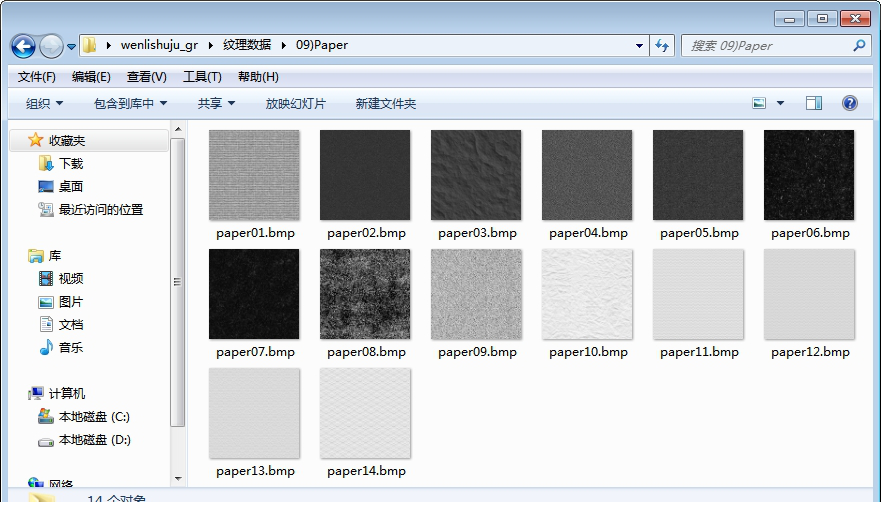This screenshot has height=522, width=881.
Task: Open the 共享 dropdown
Action: coord(216,103)
